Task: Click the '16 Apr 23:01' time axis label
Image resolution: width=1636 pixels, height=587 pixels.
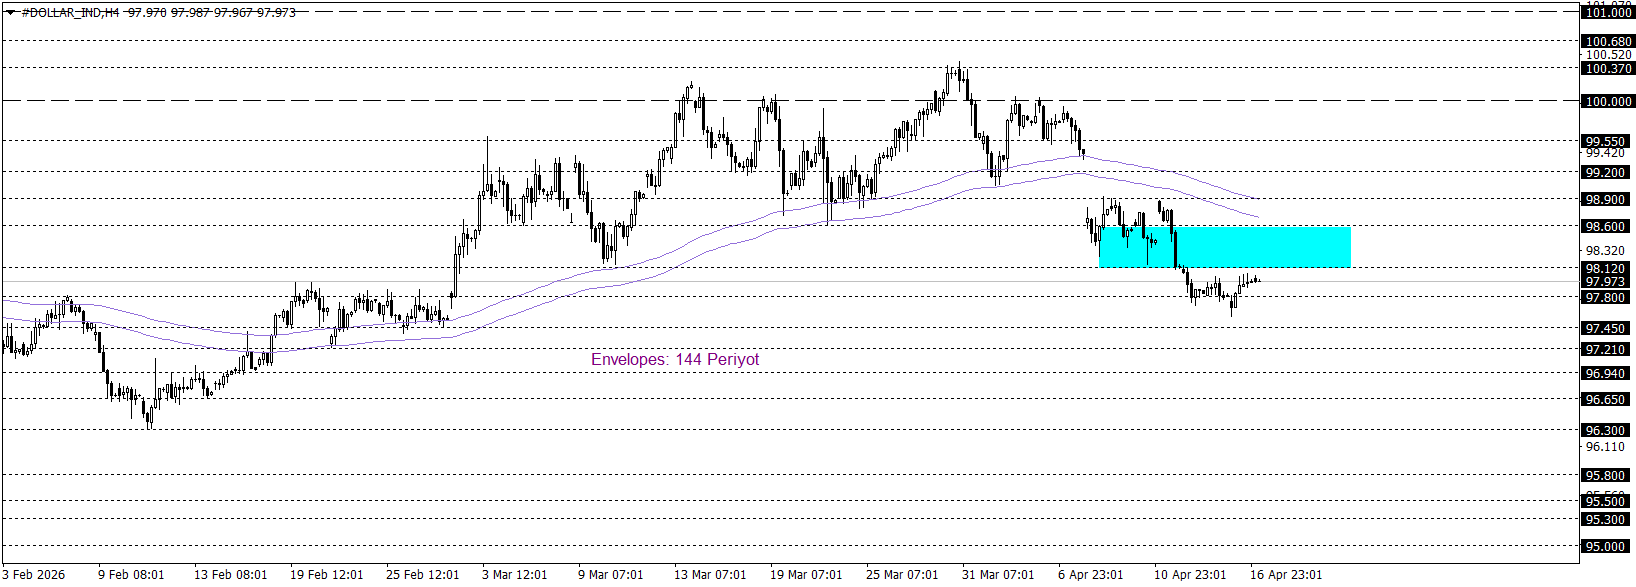Action: [1285, 575]
